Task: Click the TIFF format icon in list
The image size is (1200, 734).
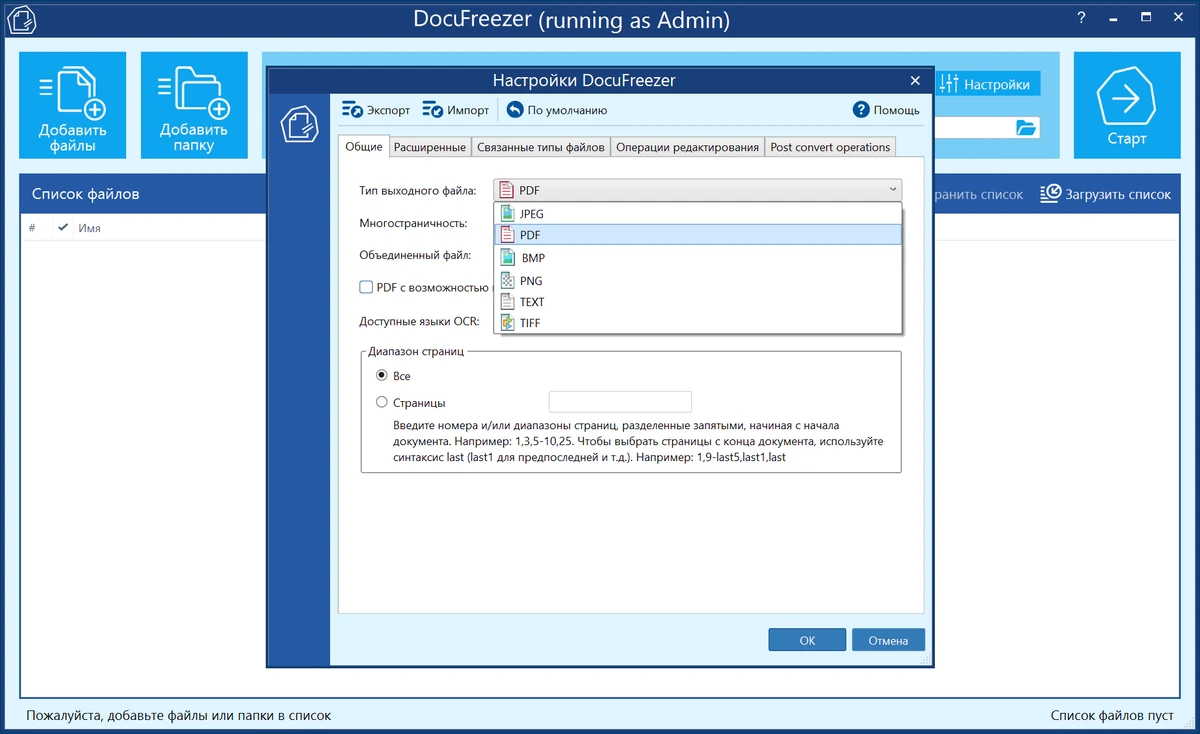Action: (507, 323)
